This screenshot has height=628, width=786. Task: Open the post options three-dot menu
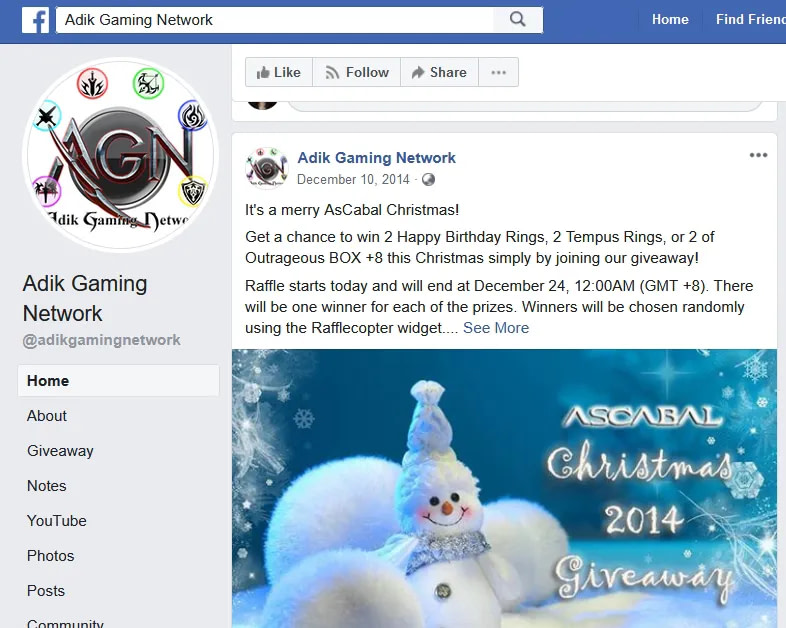758,155
